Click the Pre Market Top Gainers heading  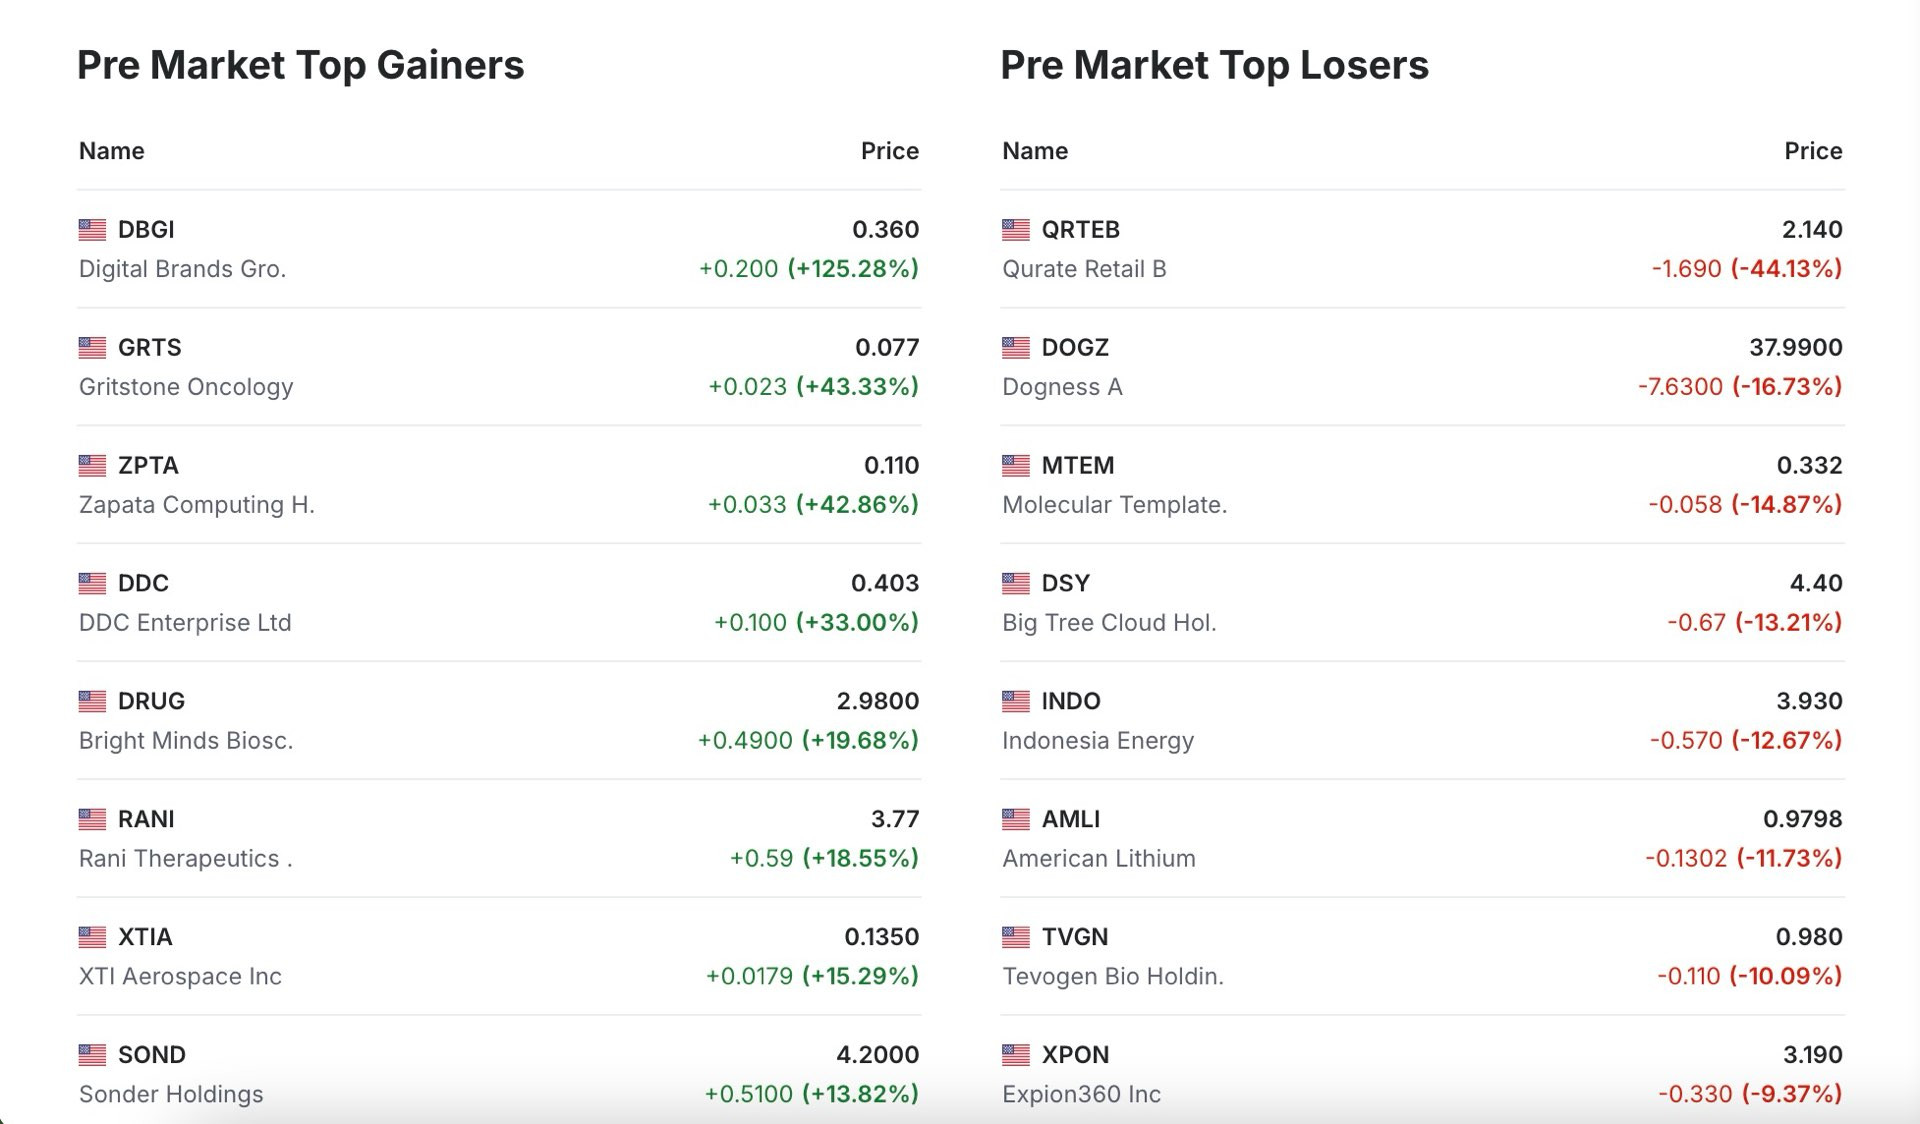(x=300, y=66)
